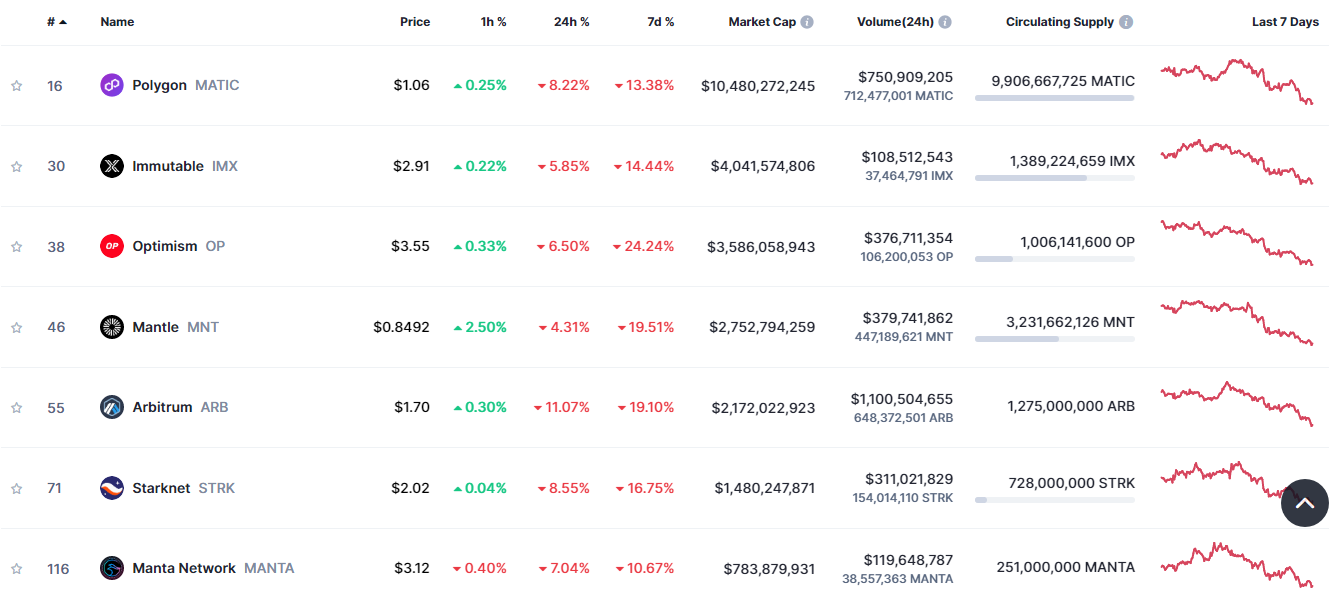Viewport: 1335px width, 596px height.
Task: Click the Optimism OP logo icon
Action: click(112, 246)
